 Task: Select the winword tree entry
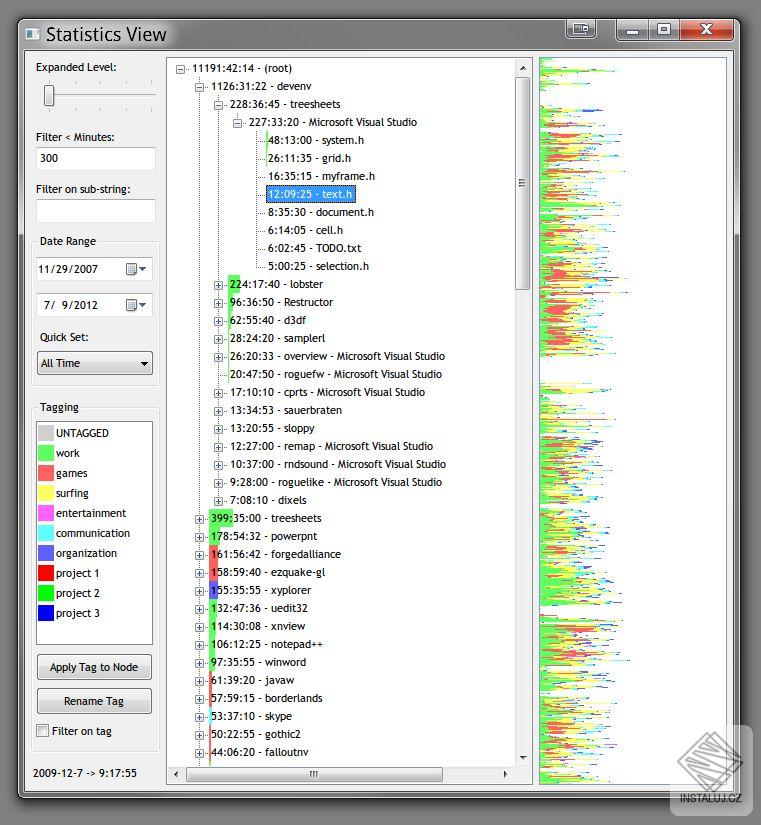click(258, 662)
